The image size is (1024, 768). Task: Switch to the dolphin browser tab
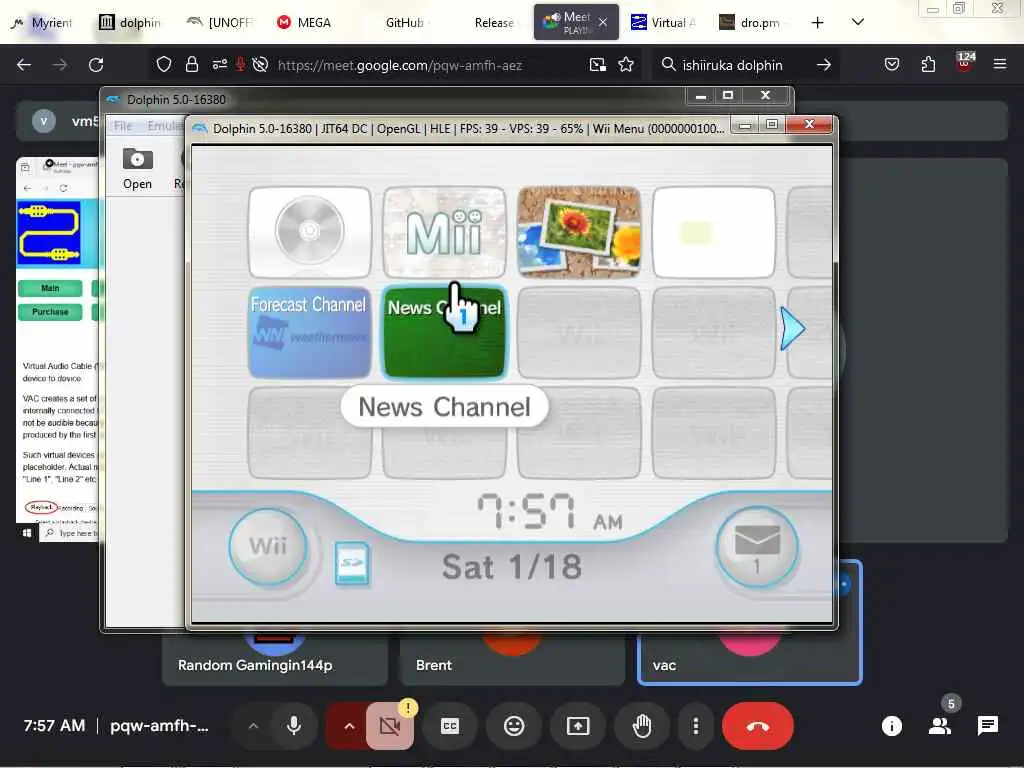tap(131, 23)
